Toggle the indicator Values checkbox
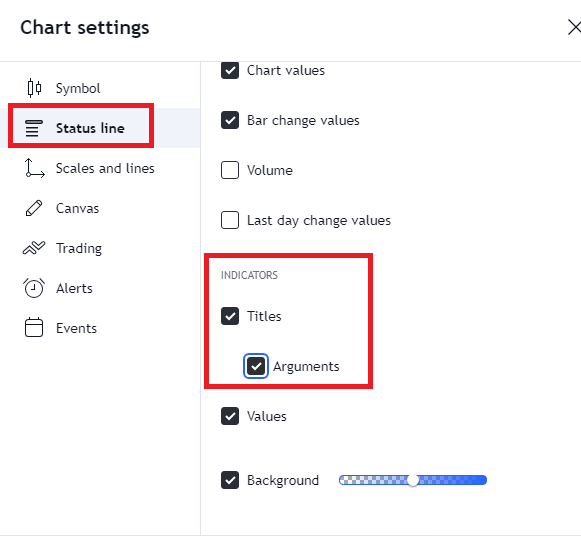Viewport: 581px width, 548px height. pyautogui.click(x=230, y=416)
